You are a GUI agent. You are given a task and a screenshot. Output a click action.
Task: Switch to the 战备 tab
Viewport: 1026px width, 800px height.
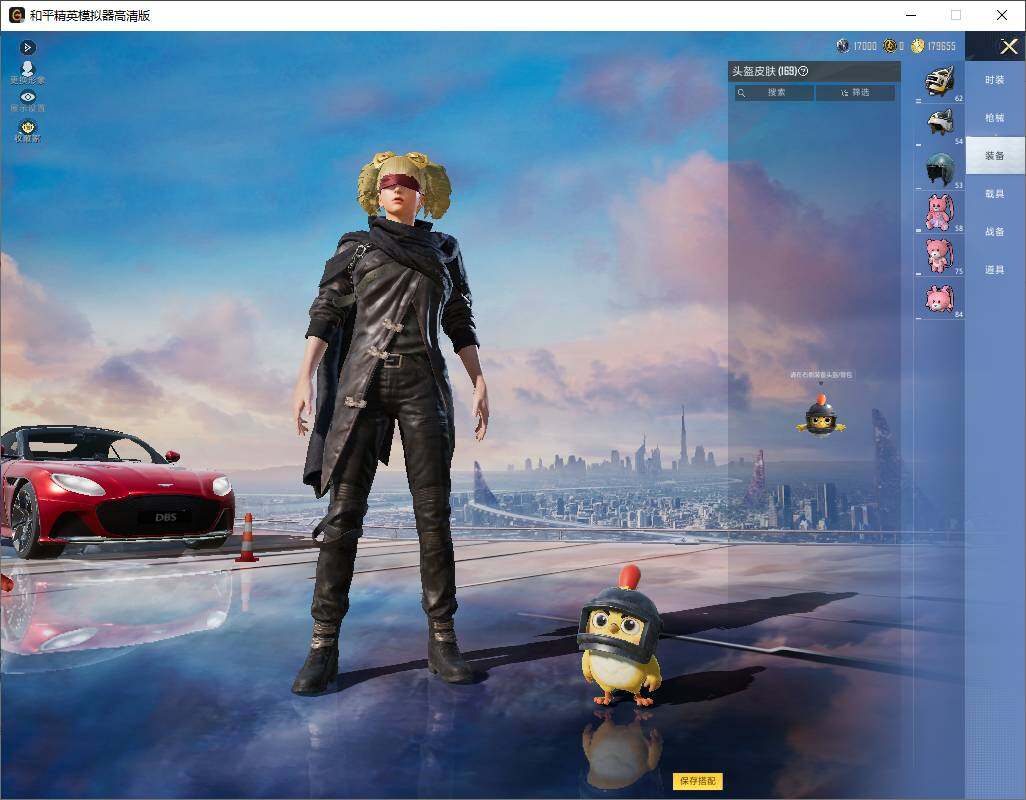995,232
